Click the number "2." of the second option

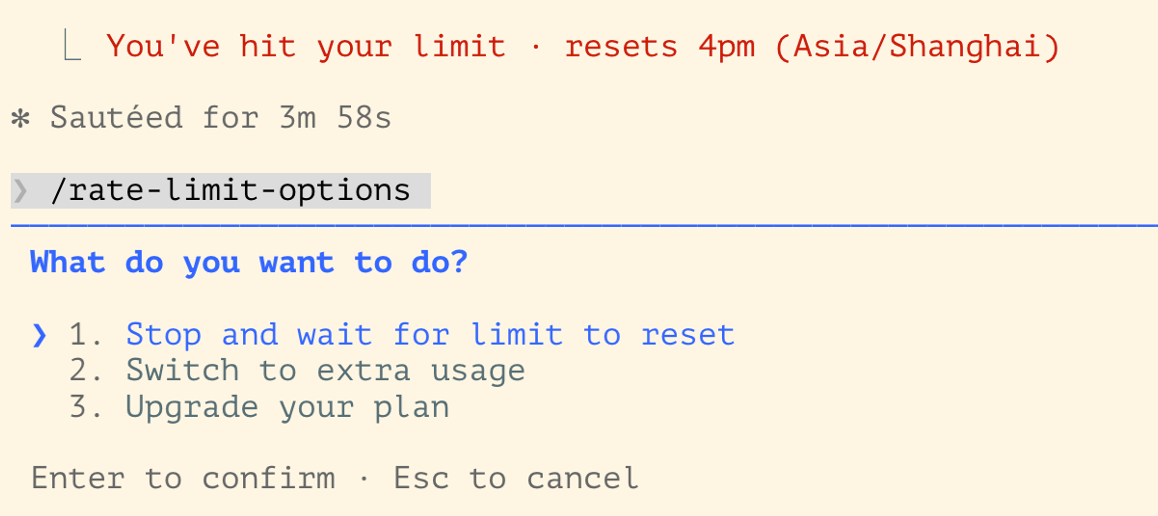(x=86, y=371)
